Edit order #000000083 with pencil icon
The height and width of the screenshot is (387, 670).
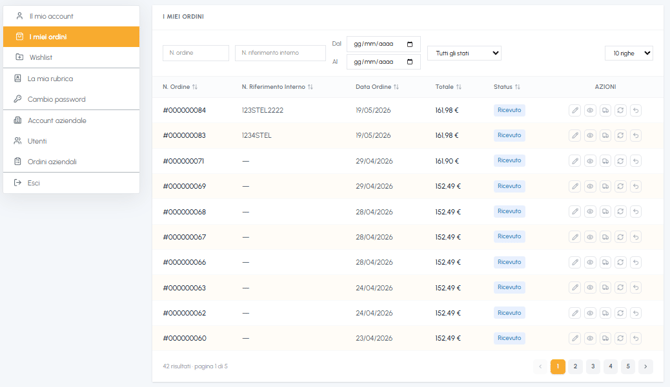coord(575,135)
